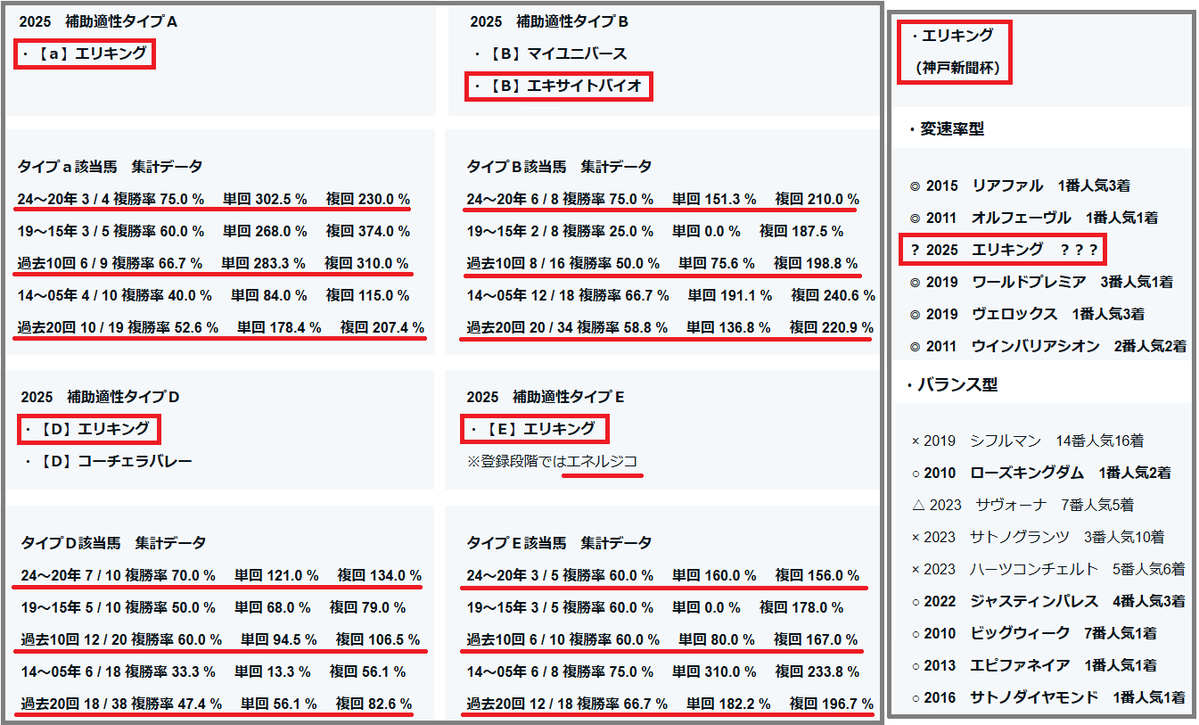This screenshot has width=1199, height=725.
Task: Select 2015 リアファル 1番人気3着
Action: coord(1020,186)
